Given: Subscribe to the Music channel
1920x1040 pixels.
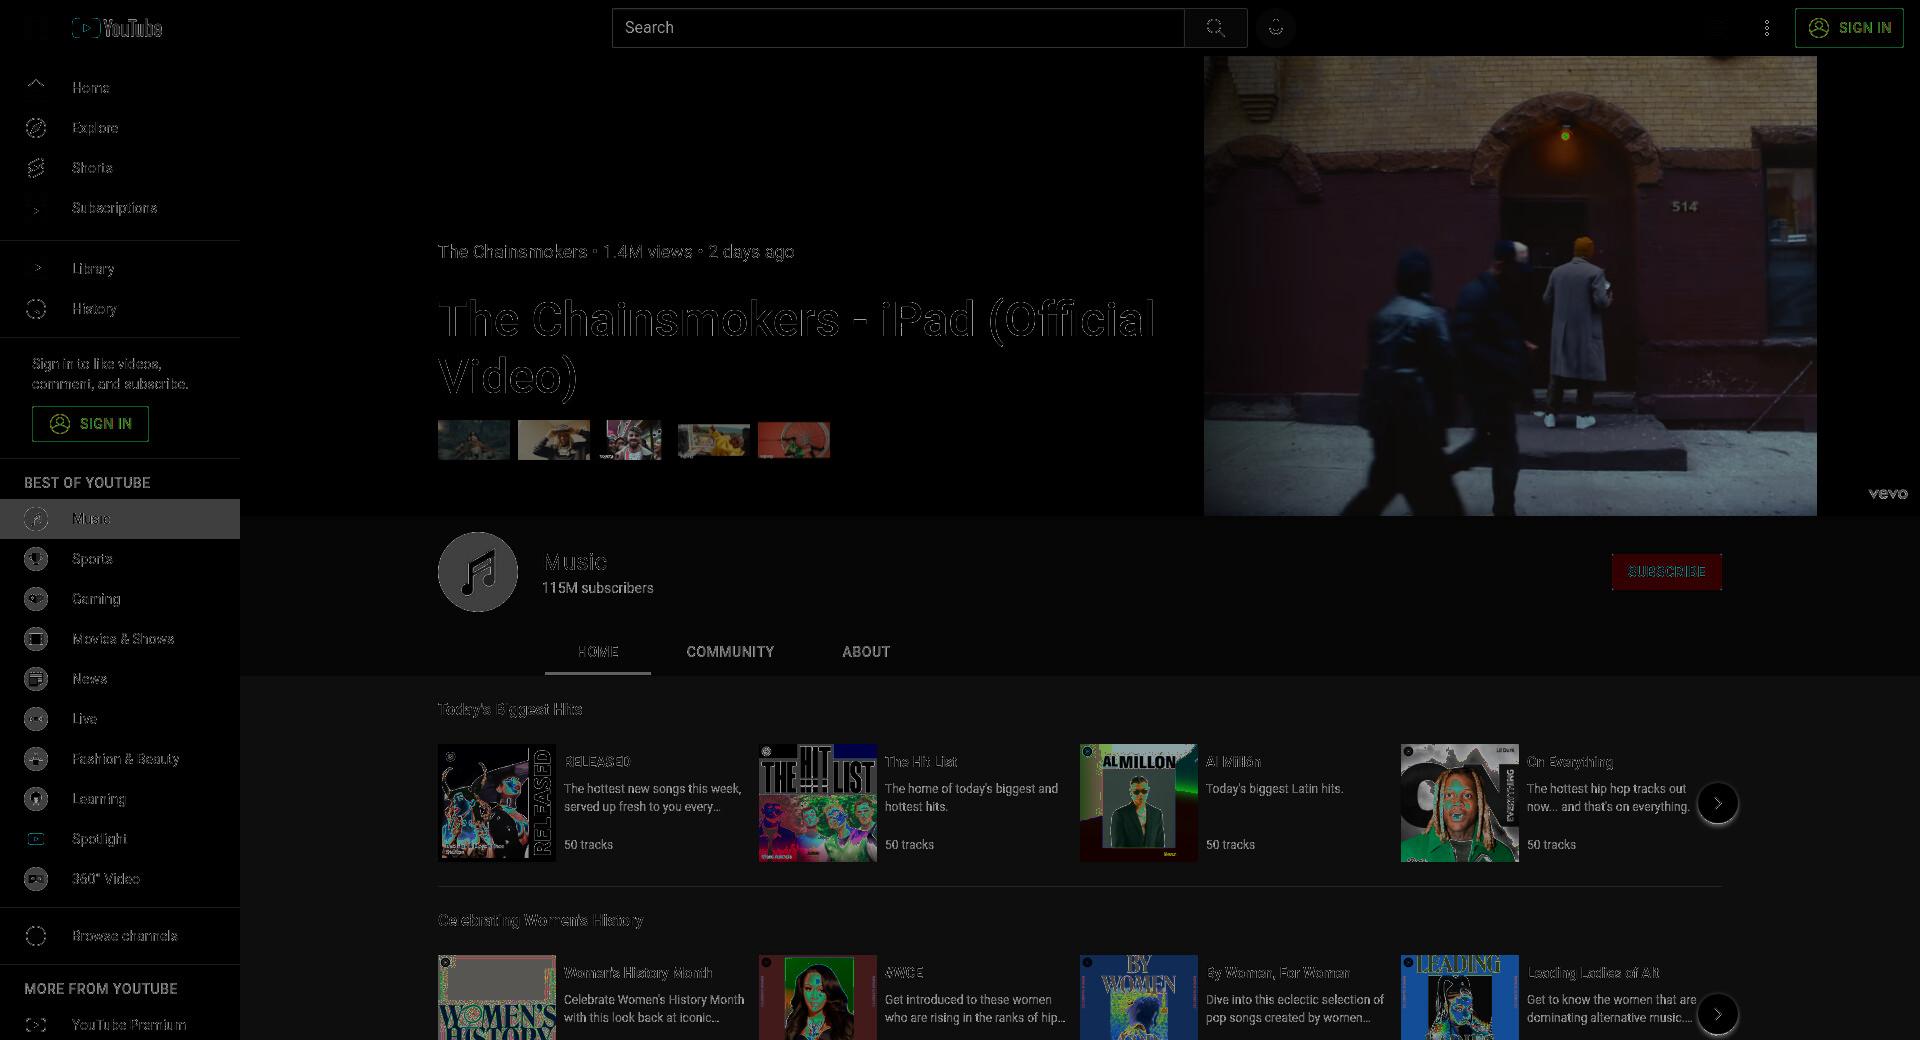Looking at the screenshot, I should (1666, 572).
